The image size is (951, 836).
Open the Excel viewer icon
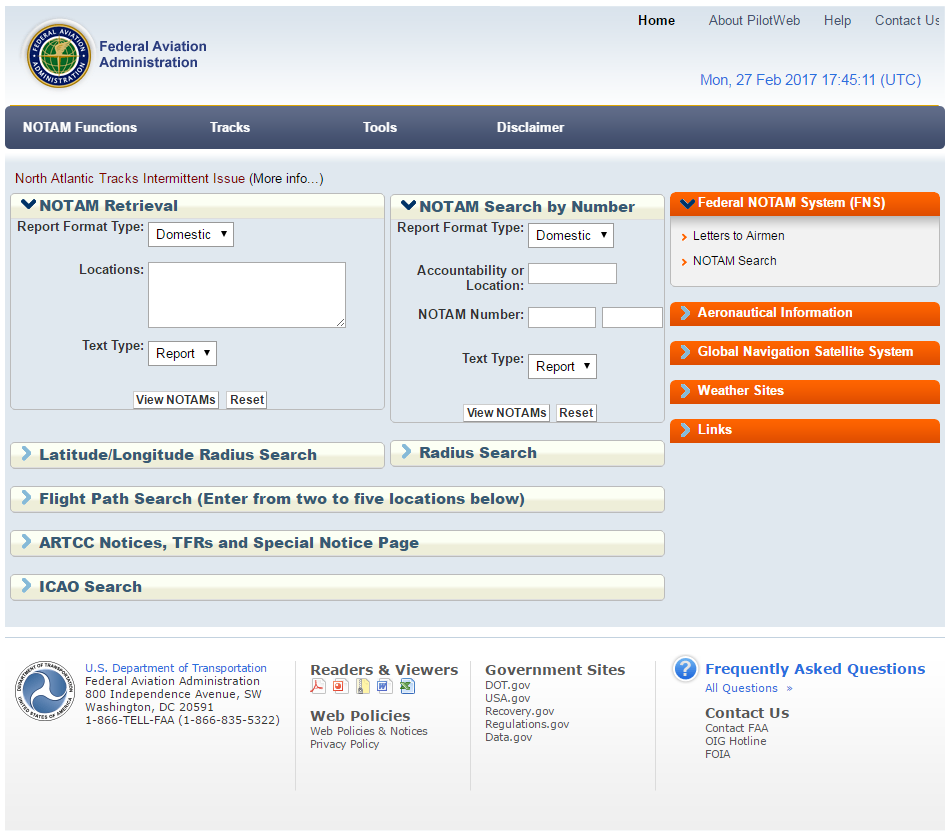coord(407,686)
